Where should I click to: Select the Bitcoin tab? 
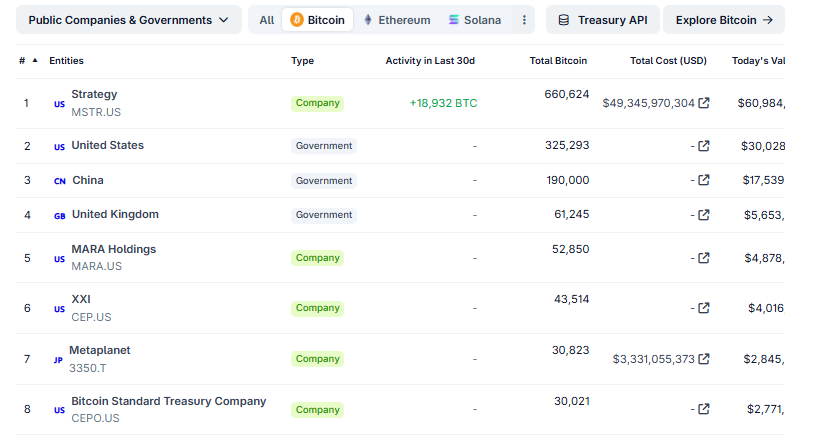point(318,20)
